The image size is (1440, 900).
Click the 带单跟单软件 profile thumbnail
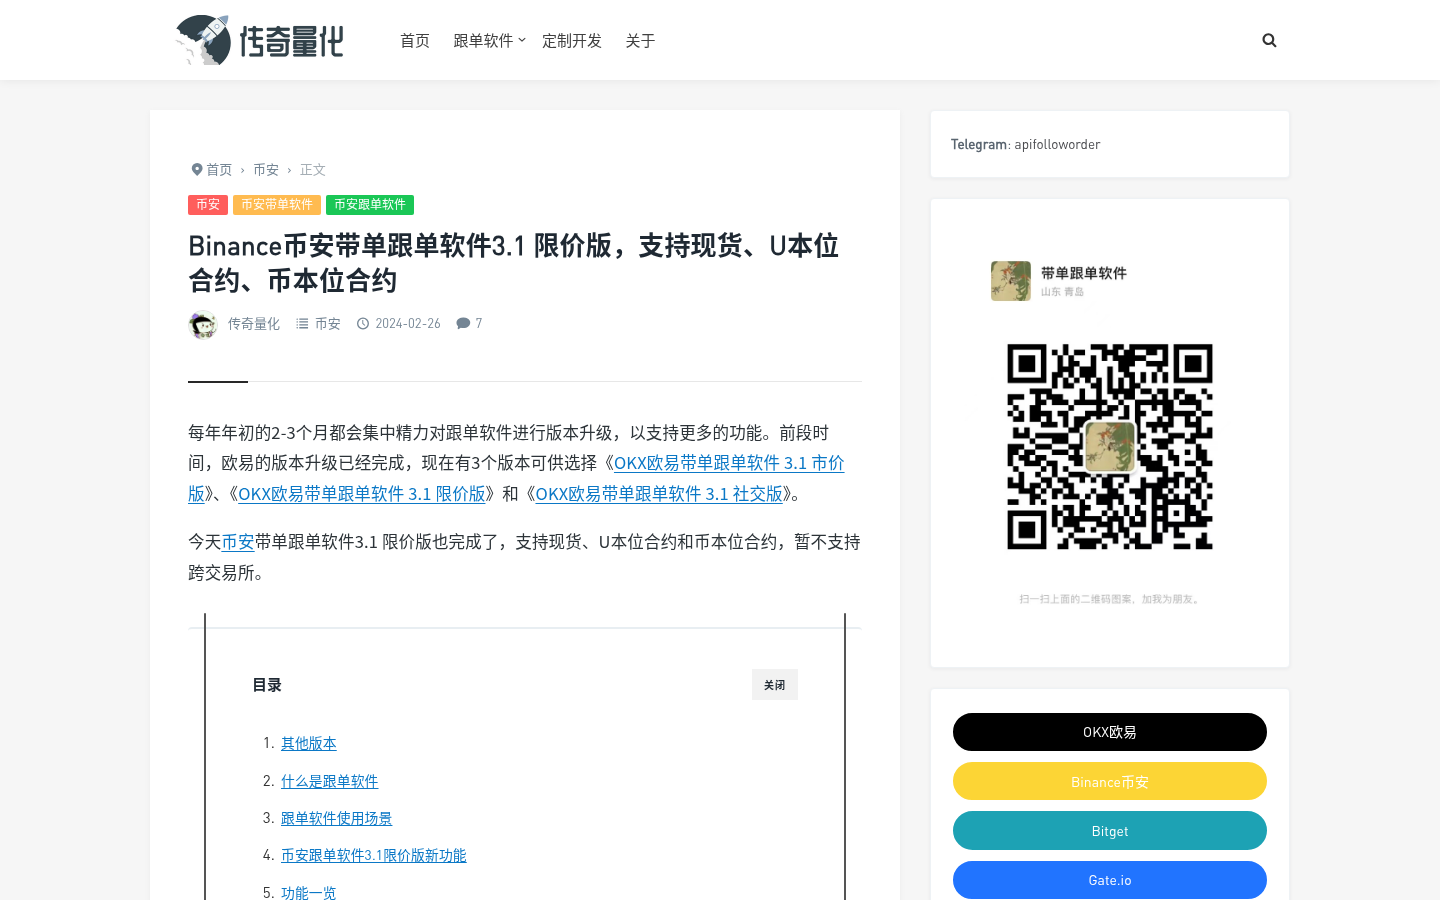[x=1011, y=281]
